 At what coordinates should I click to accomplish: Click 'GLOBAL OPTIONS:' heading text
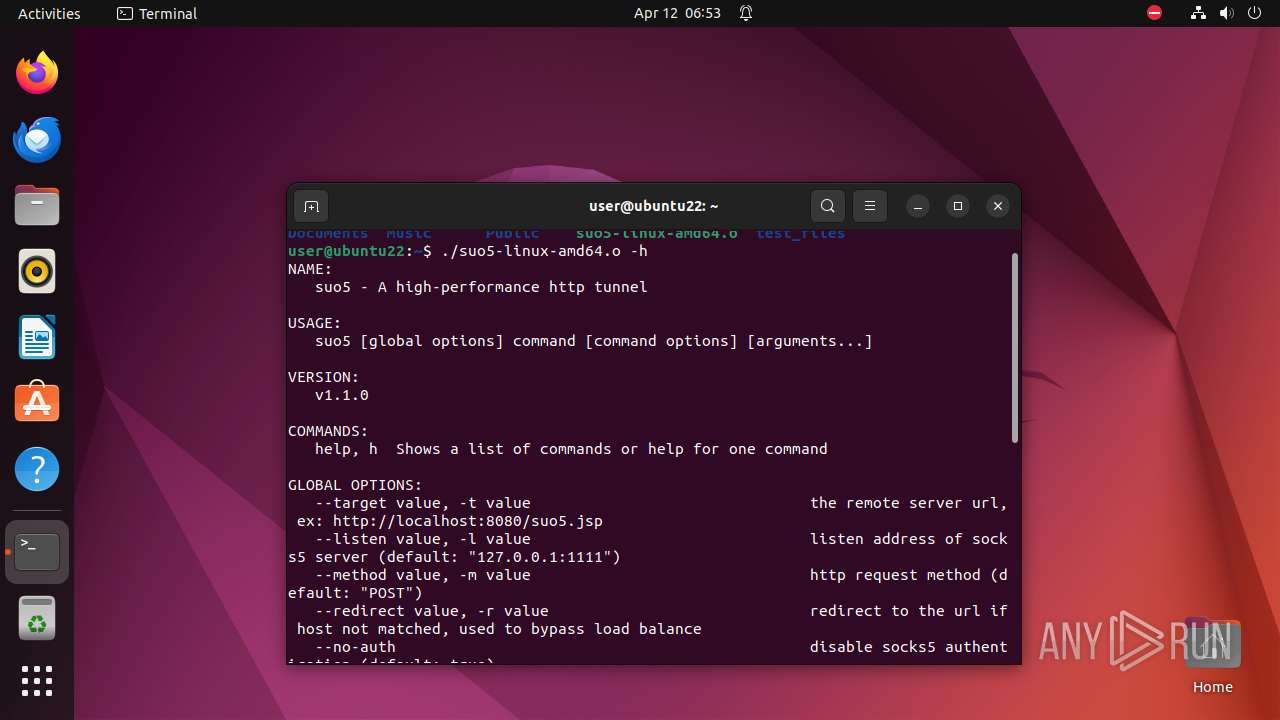click(x=355, y=485)
